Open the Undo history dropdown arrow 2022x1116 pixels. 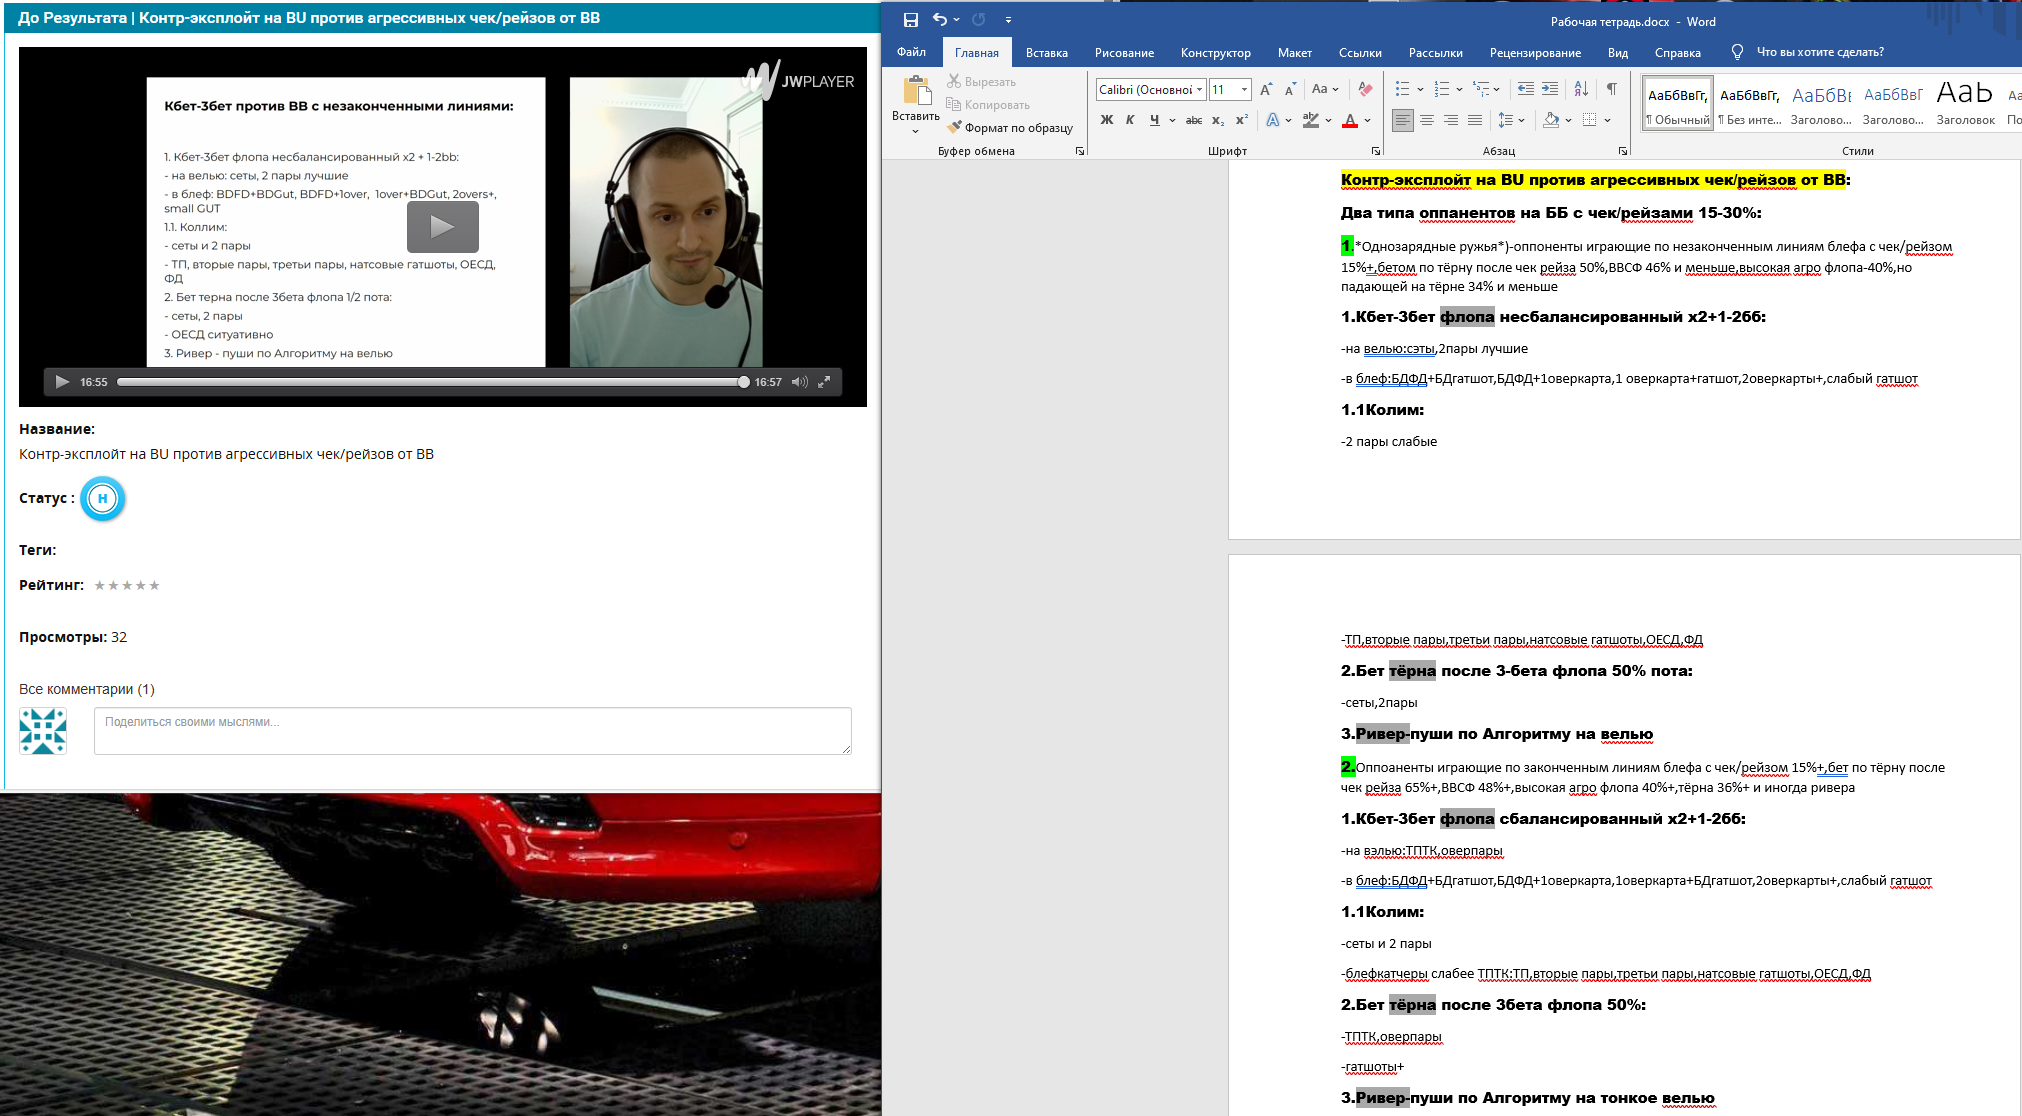[957, 20]
